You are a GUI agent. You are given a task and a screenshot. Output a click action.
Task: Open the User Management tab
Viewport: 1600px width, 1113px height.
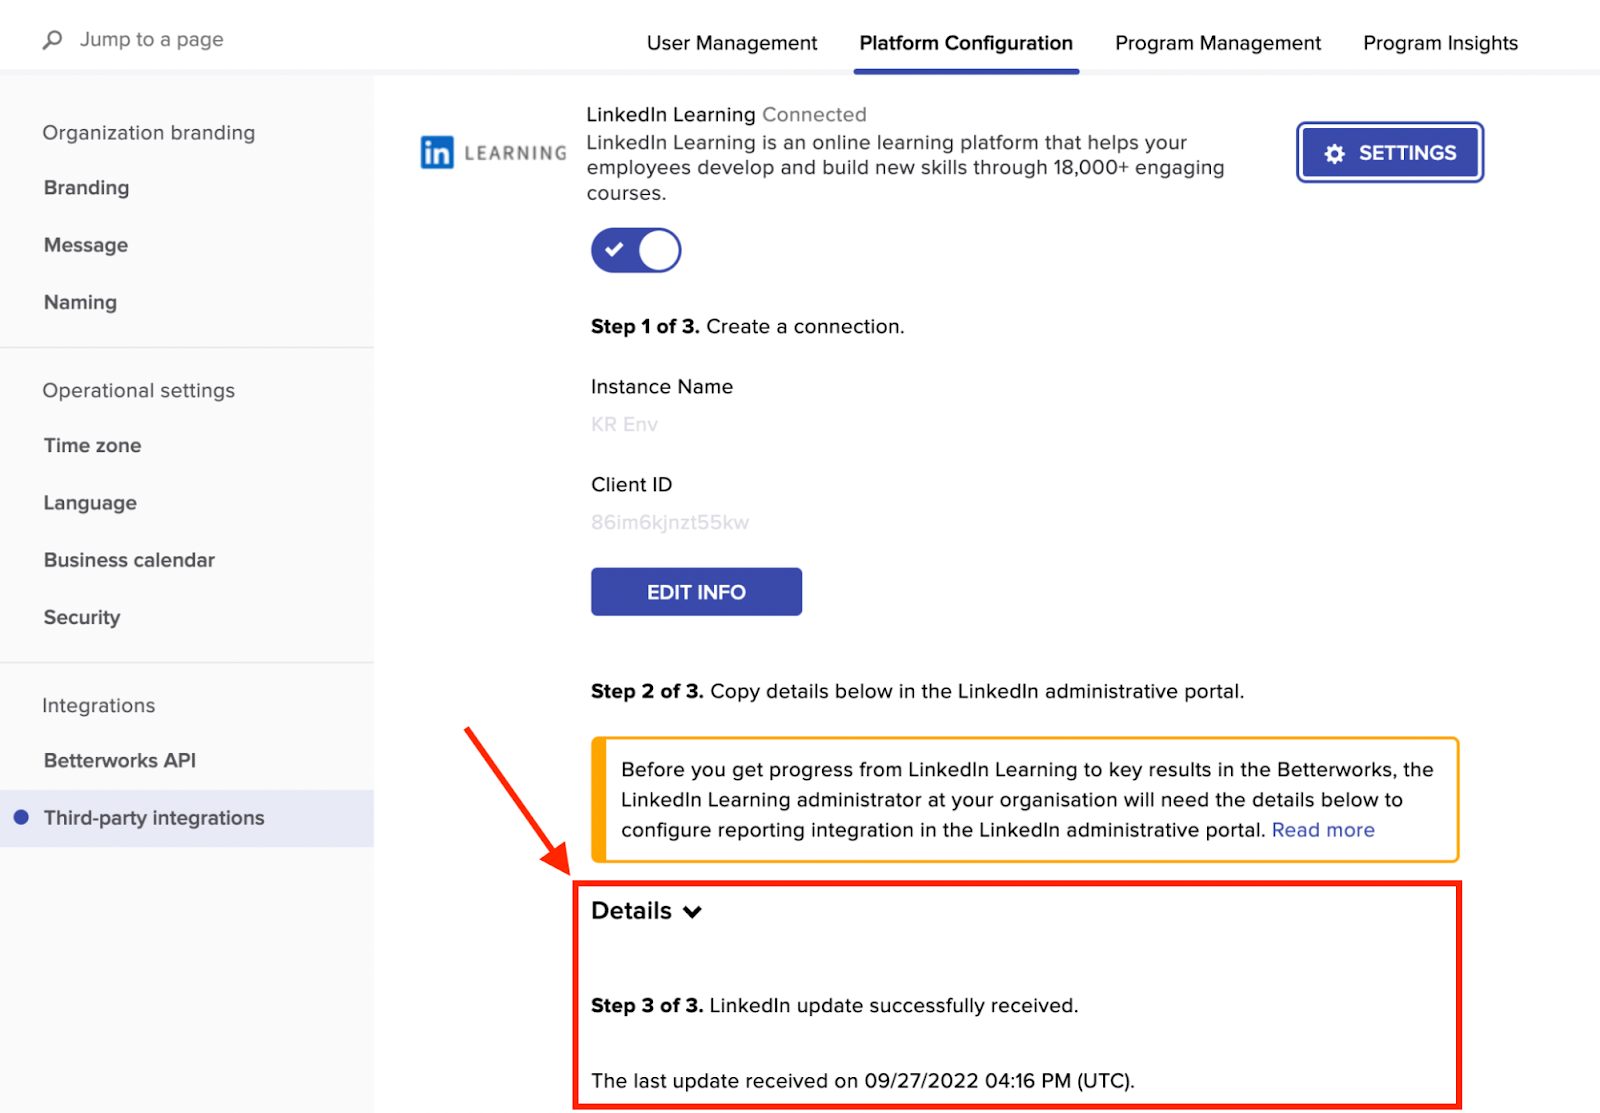[732, 43]
